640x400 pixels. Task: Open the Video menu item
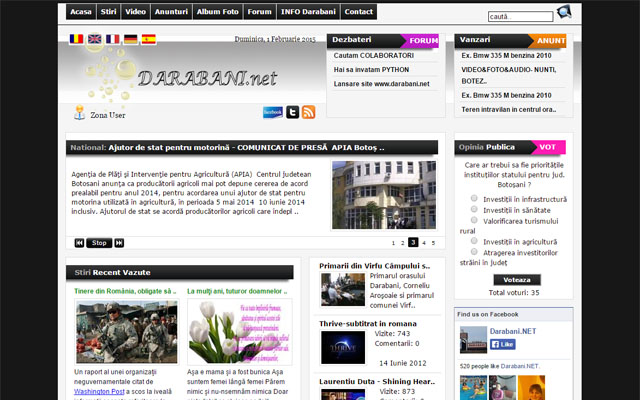pyautogui.click(x=136, y=12)
